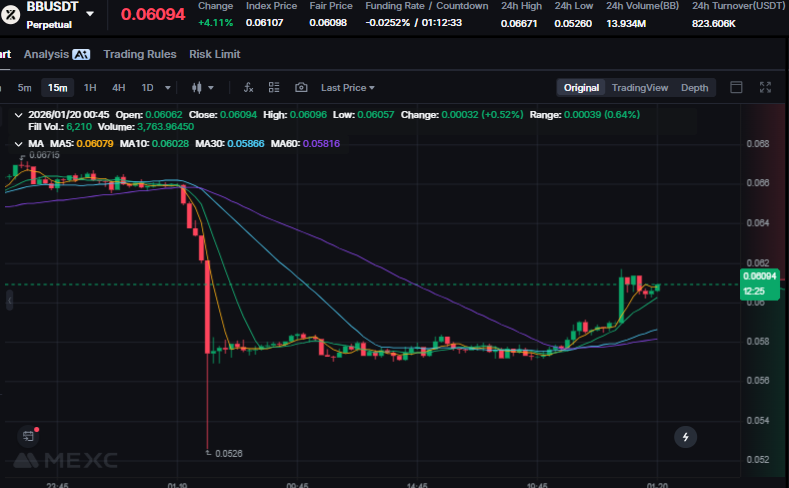Click the Volume value 3,763.96450
This screenshot has height=488, width=789.
(166, 127)
